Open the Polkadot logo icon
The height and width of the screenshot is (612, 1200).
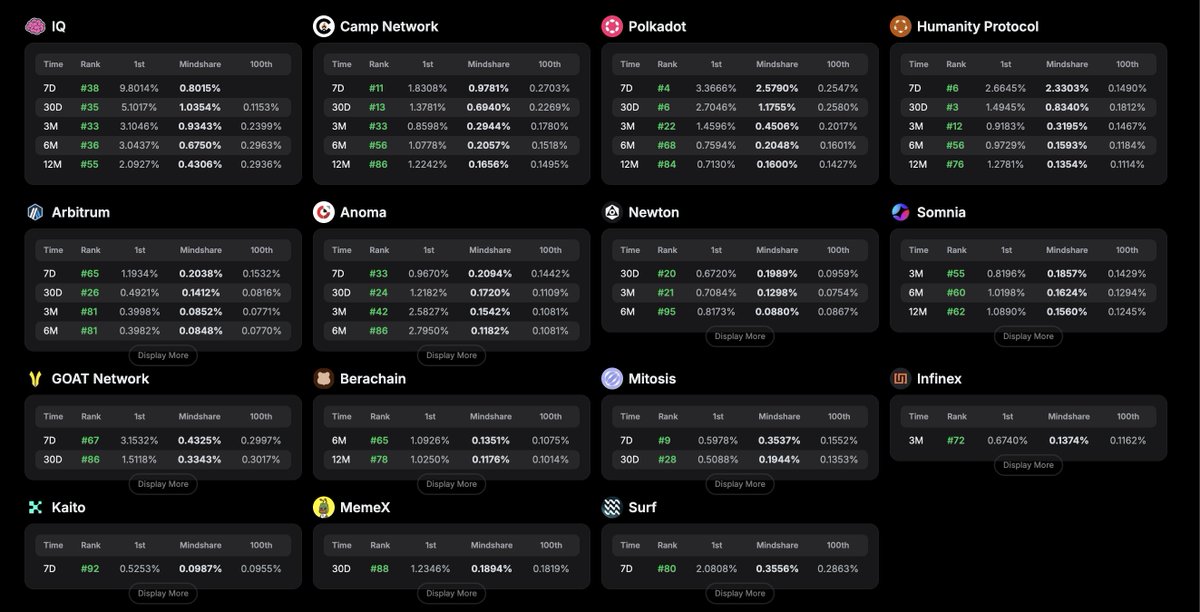click(611, 26)
